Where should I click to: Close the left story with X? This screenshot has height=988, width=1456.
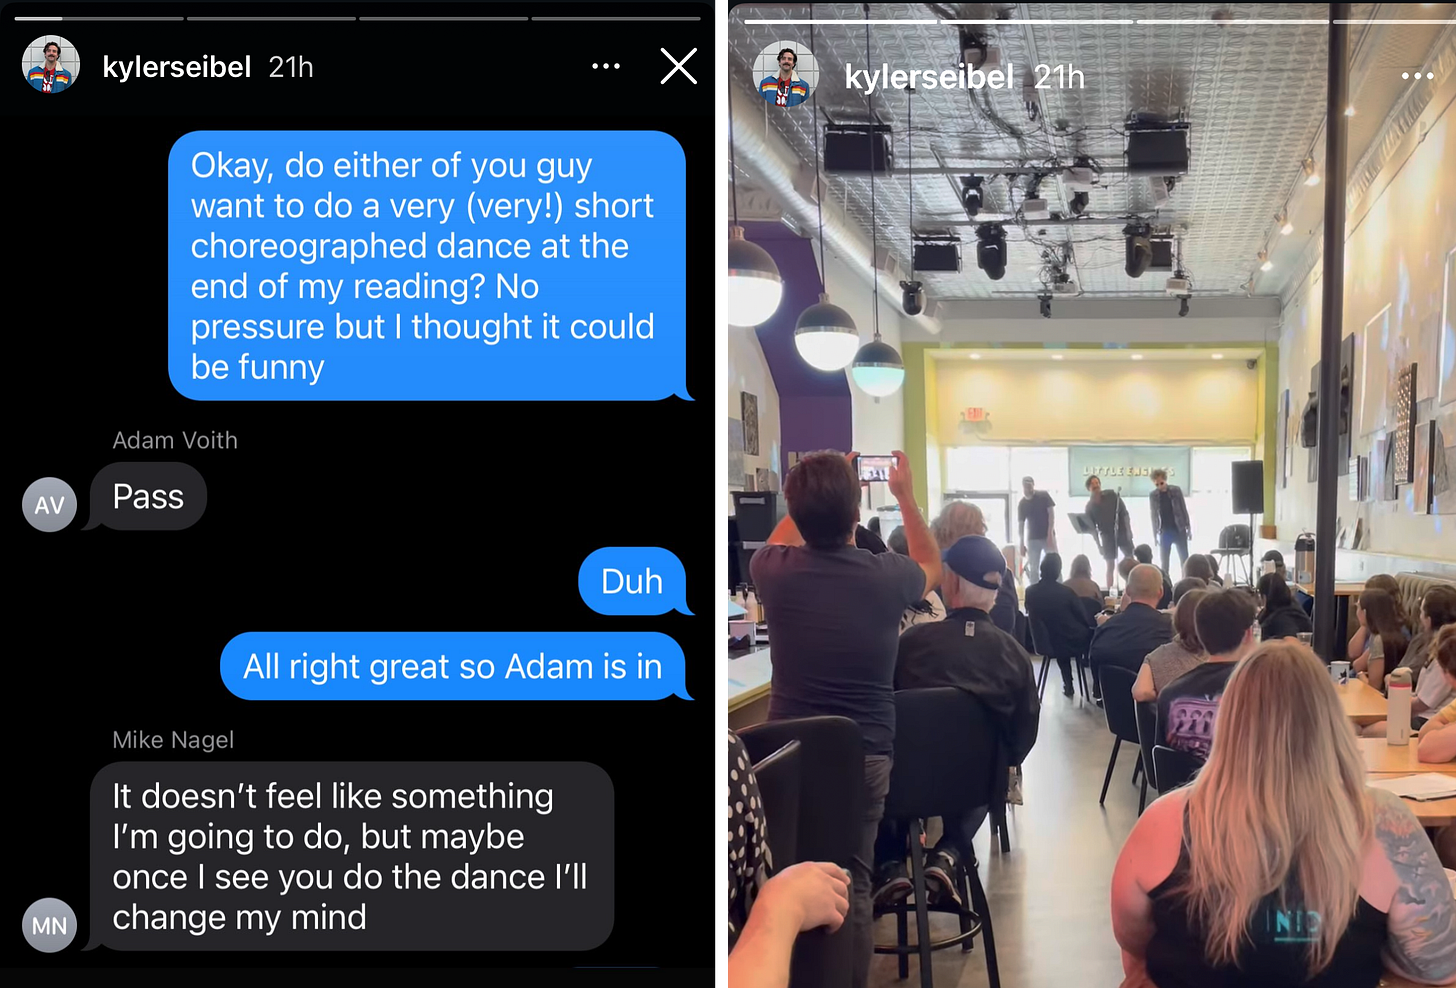[679, 66]
